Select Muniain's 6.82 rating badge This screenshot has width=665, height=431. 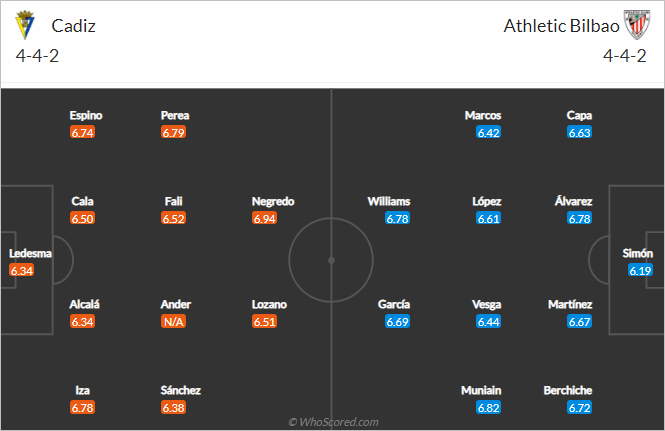489,407
